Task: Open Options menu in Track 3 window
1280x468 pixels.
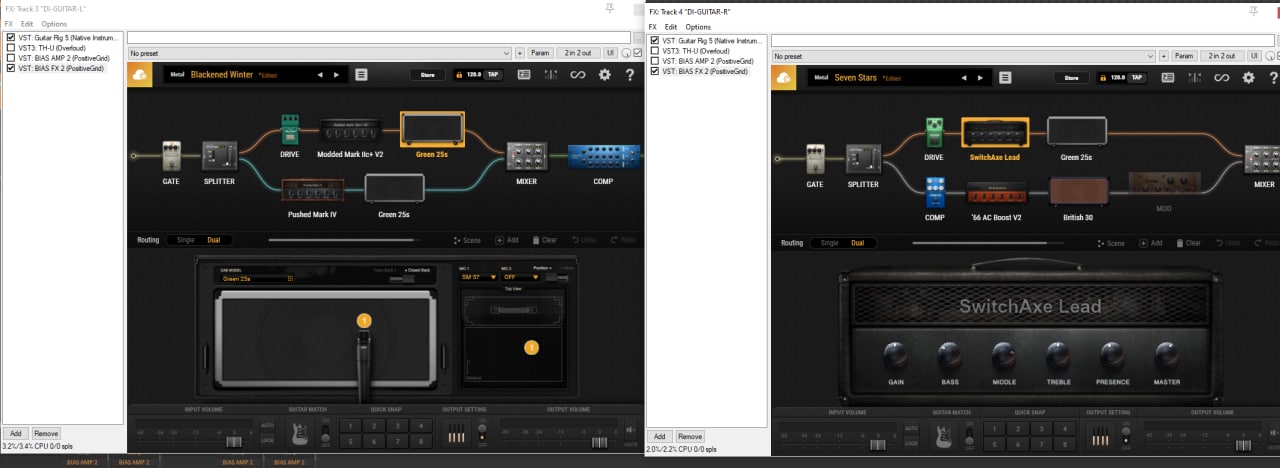Action: [54, 23]
